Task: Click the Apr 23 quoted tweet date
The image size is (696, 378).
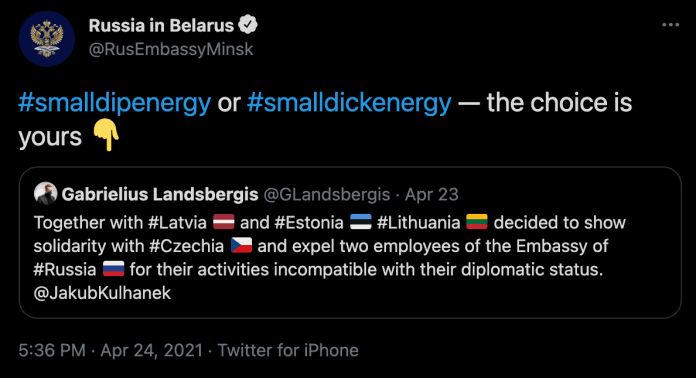Action: (431, 195)
